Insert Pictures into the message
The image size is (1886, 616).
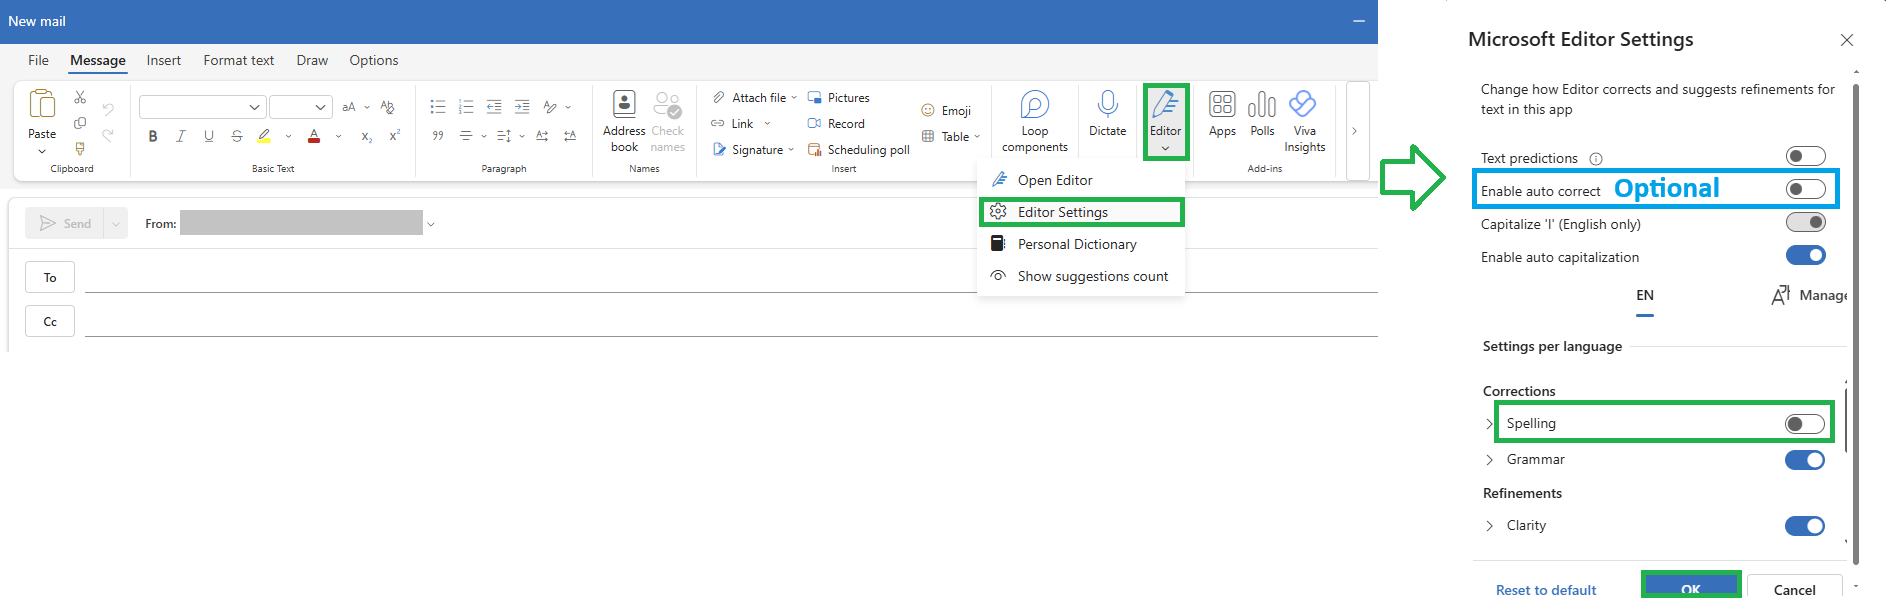coord(839,98)
